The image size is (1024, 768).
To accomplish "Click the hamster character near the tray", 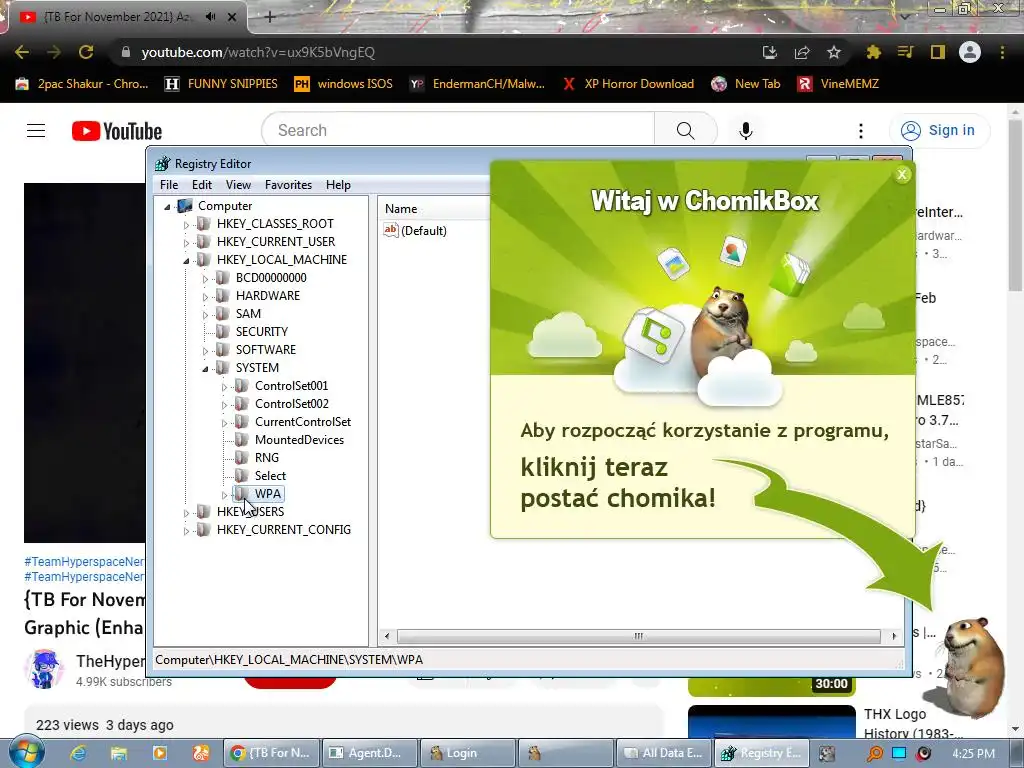I will pos(972,666).
